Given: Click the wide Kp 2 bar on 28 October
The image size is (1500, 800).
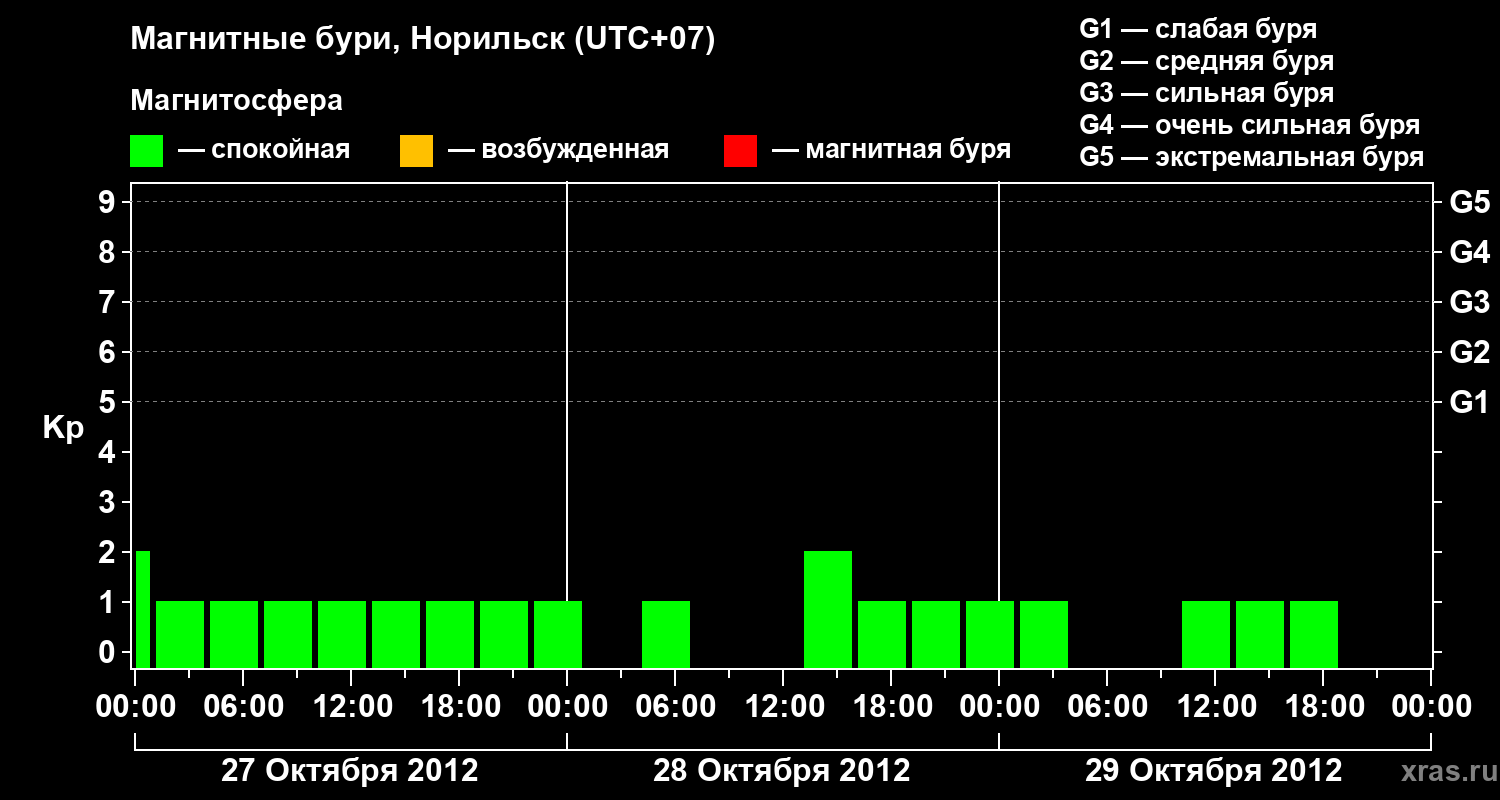Looking at the screenshot, I should pos(828,609).
